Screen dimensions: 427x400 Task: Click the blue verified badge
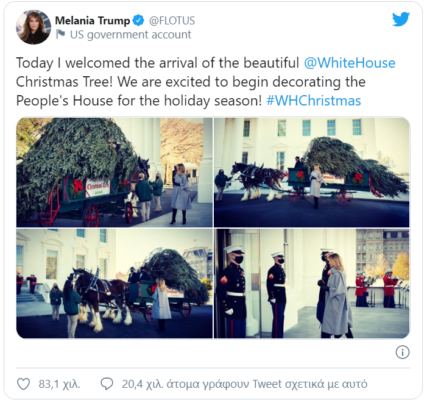[138, 21]
